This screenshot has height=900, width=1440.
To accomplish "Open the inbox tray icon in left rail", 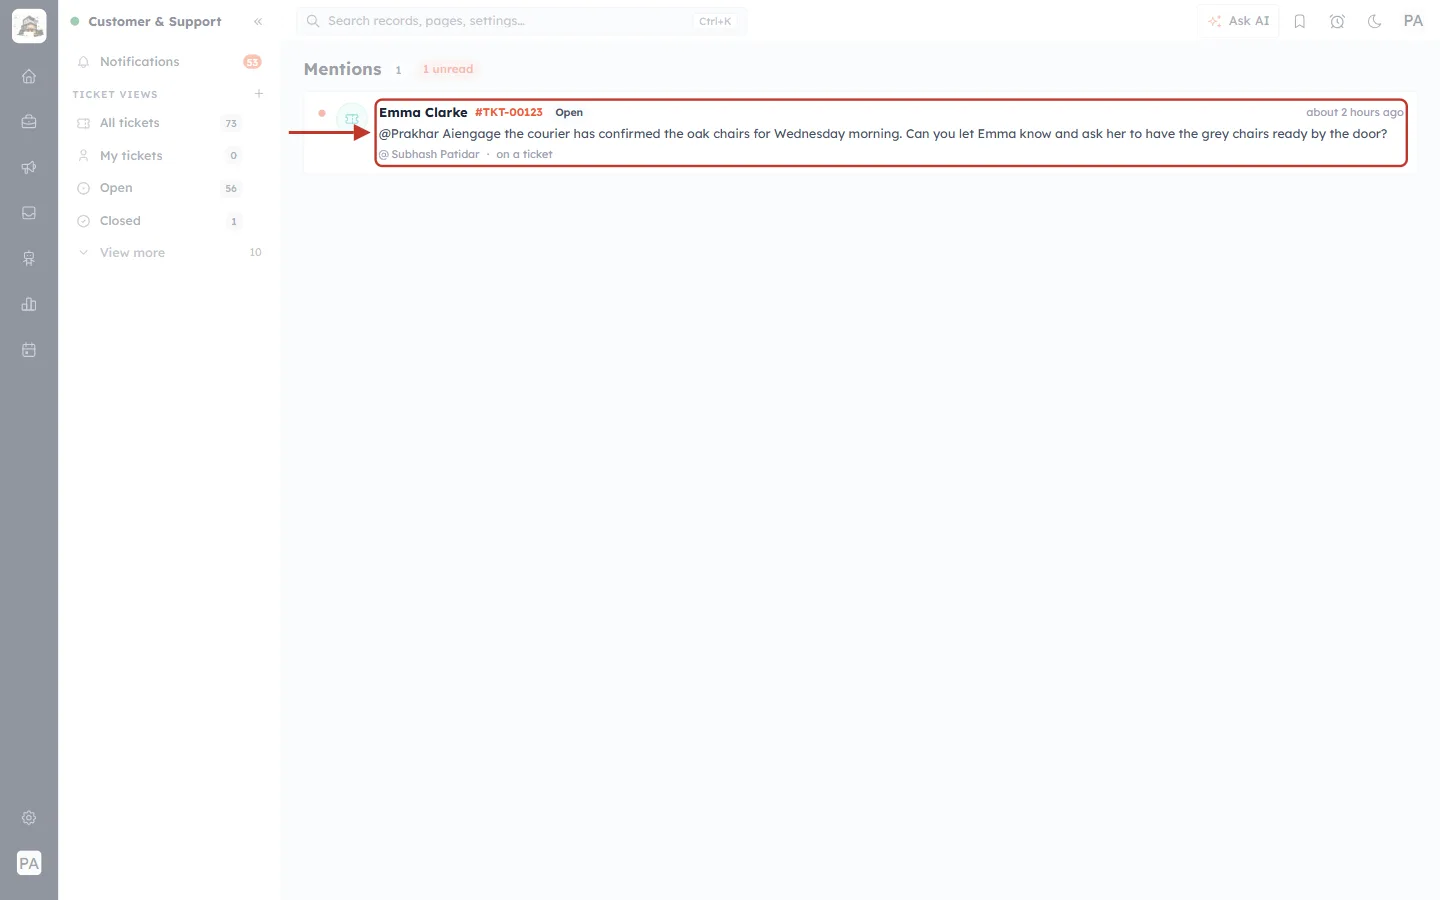I will point(29,213).
